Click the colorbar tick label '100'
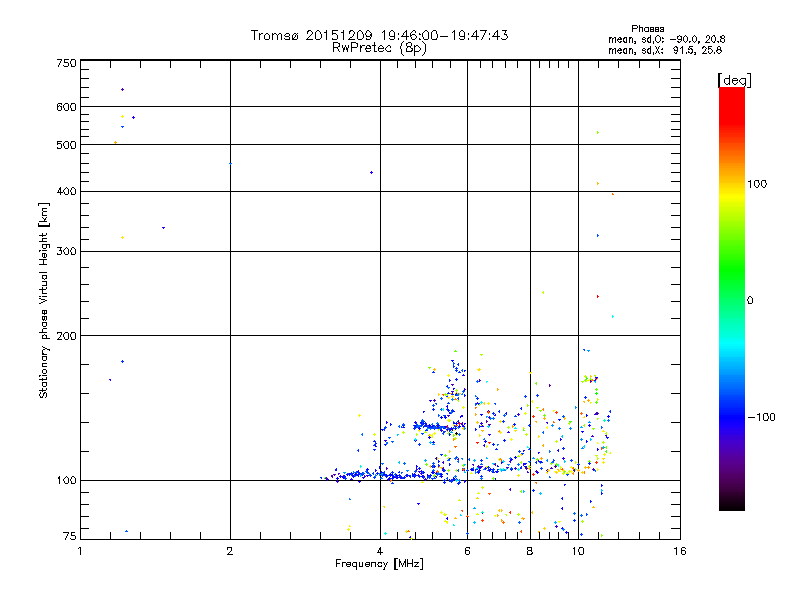The image size is (800, 600). coord(757,184)
